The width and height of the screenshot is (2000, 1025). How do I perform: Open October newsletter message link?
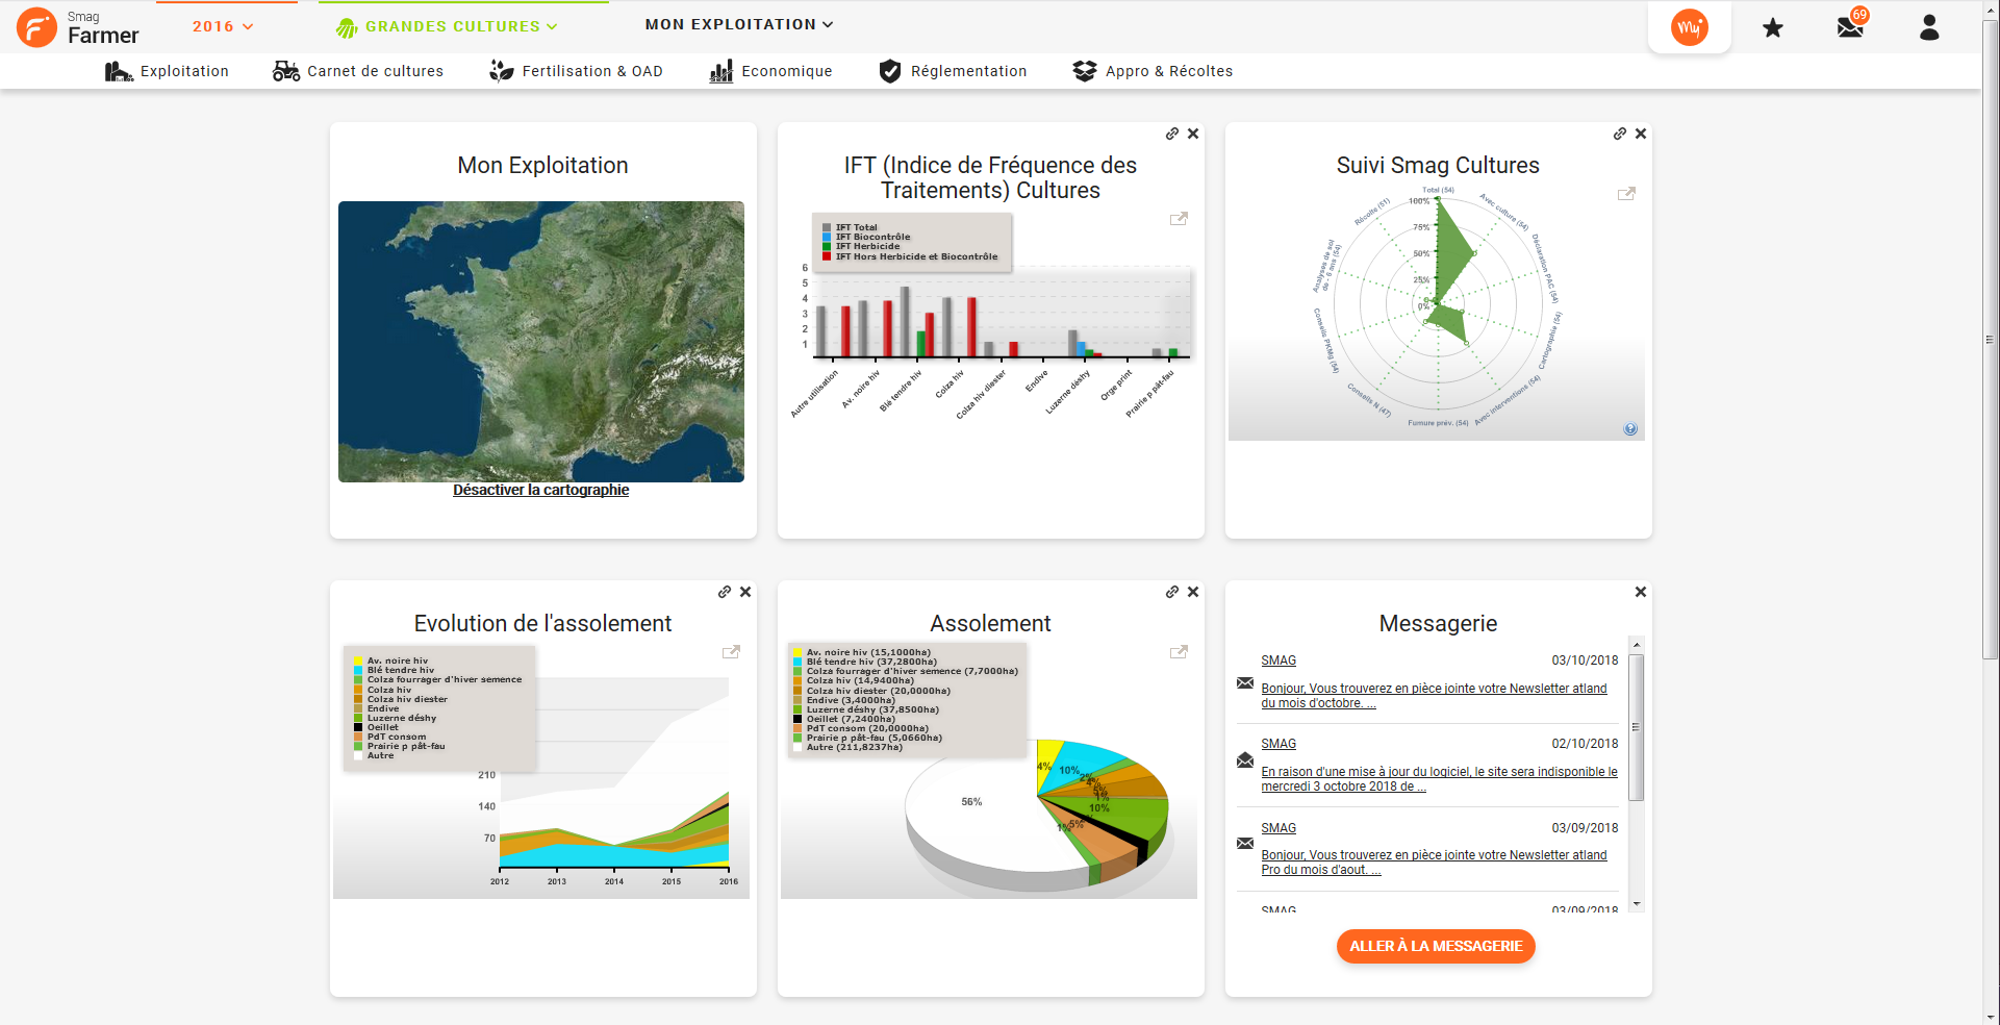1434,696
